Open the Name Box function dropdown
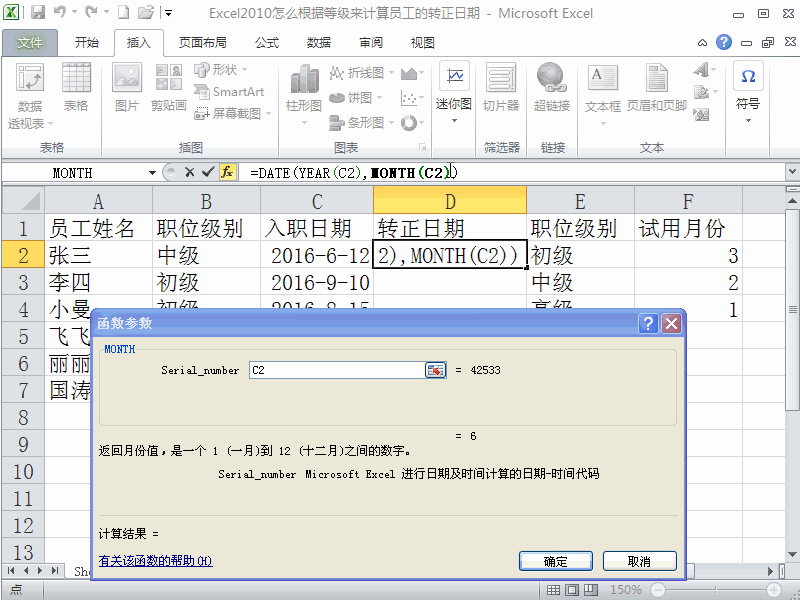This screenshot has width=800, height=600. (152, 173)
